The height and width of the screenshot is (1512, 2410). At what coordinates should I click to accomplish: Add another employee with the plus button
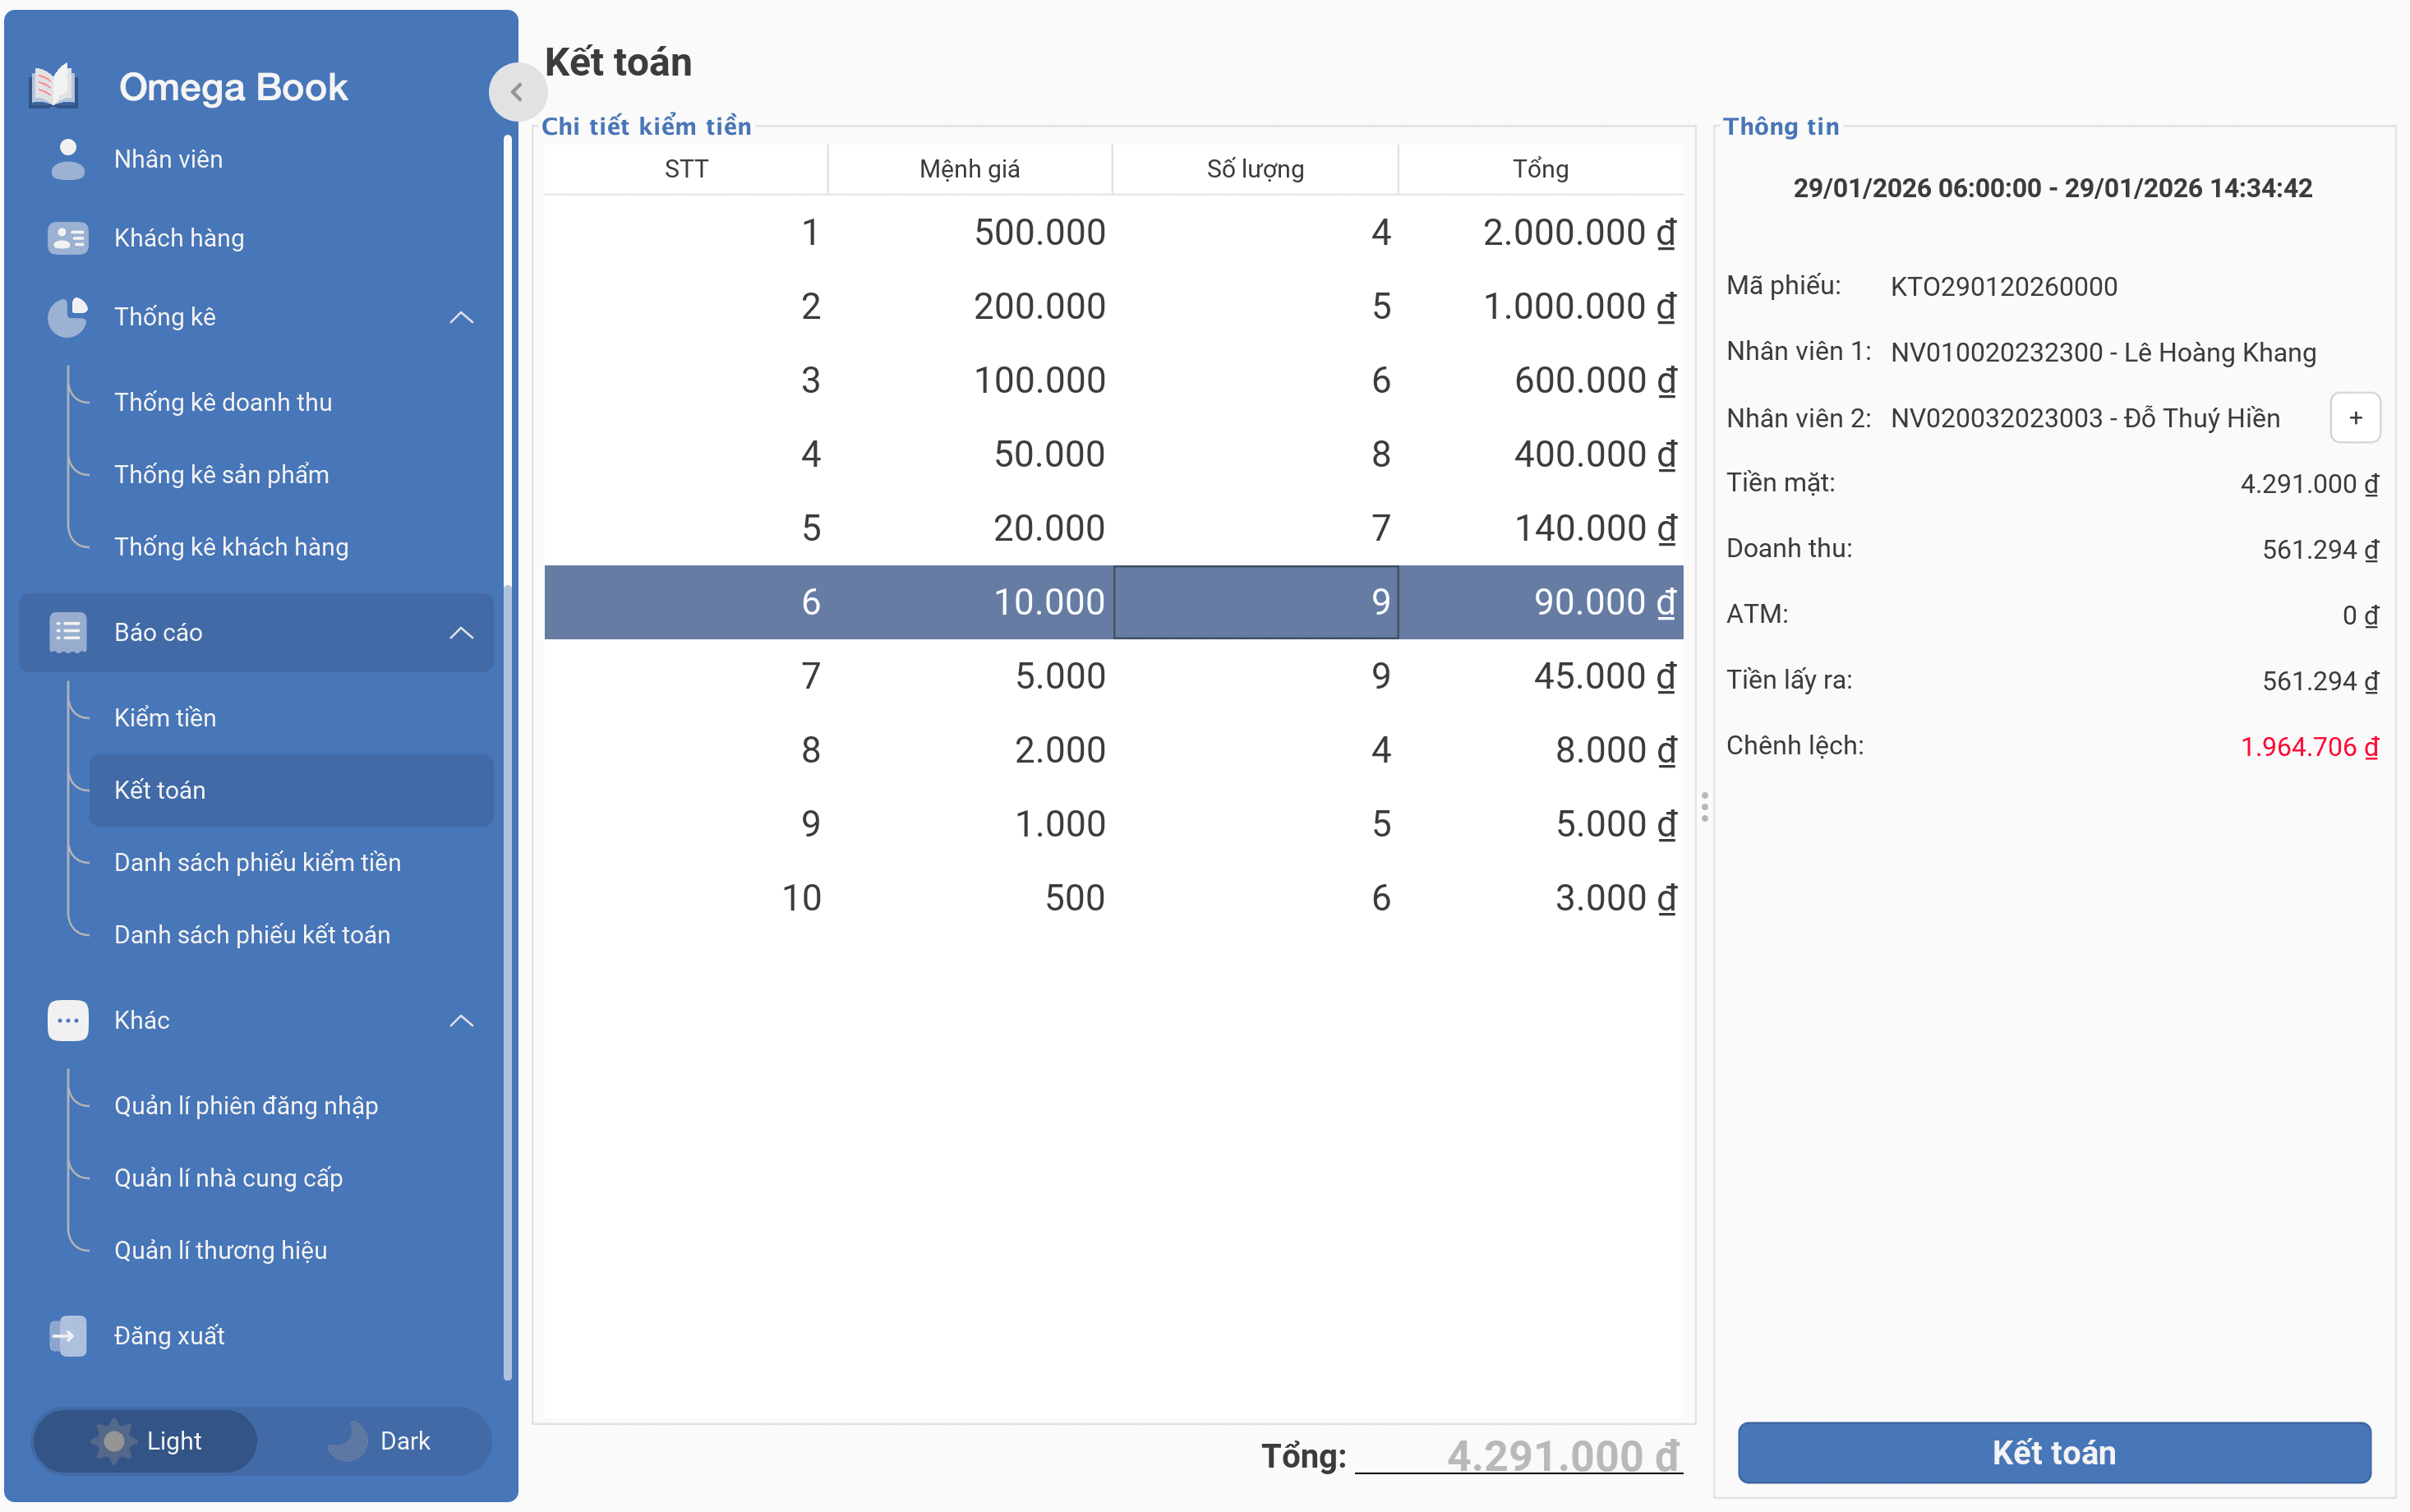point(2355,418)
